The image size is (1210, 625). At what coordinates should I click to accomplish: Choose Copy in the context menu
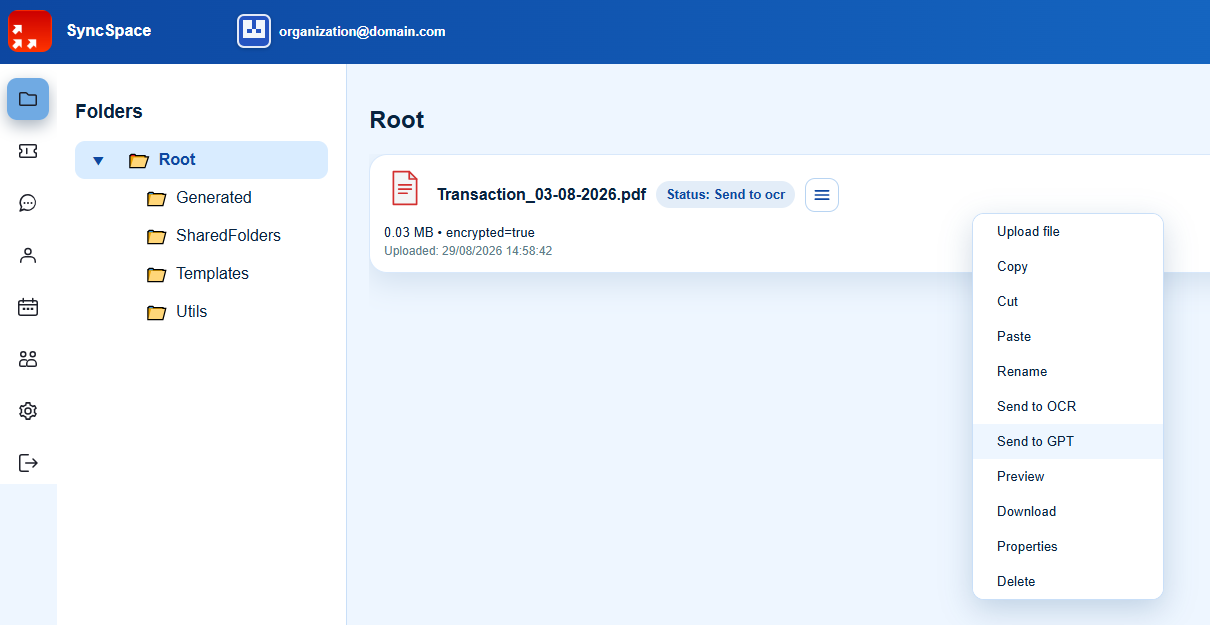[x=1068, y=267]
